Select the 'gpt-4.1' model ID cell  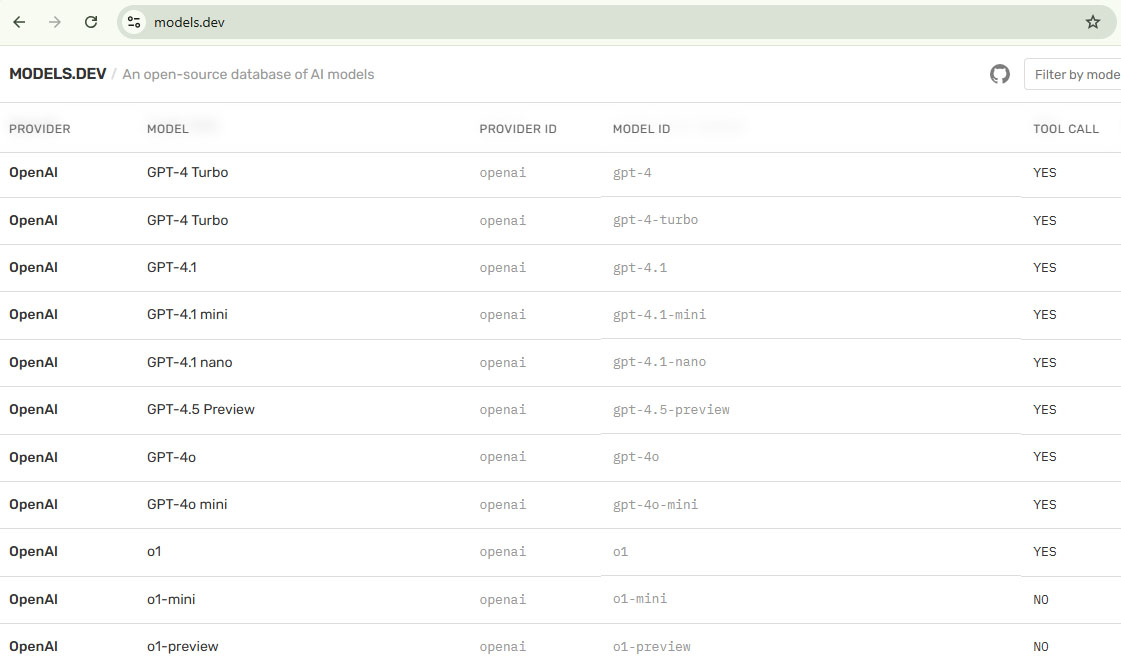639,268
